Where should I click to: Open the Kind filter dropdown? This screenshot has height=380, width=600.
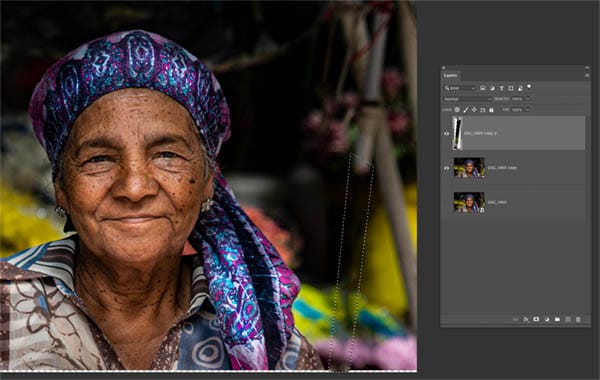point(460,88)
